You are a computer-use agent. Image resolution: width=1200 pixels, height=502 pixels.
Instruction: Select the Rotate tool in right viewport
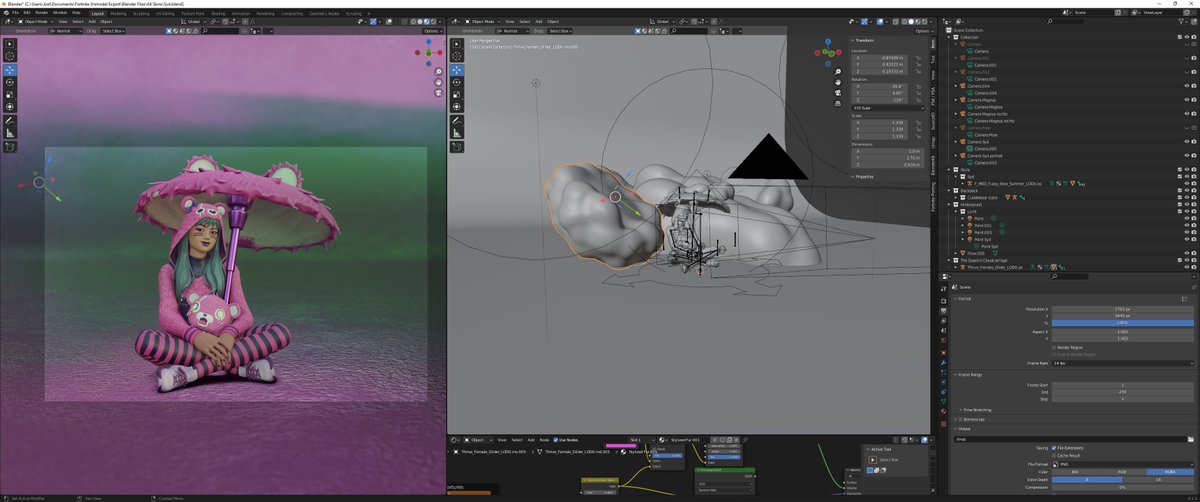(x=456, y=82)
